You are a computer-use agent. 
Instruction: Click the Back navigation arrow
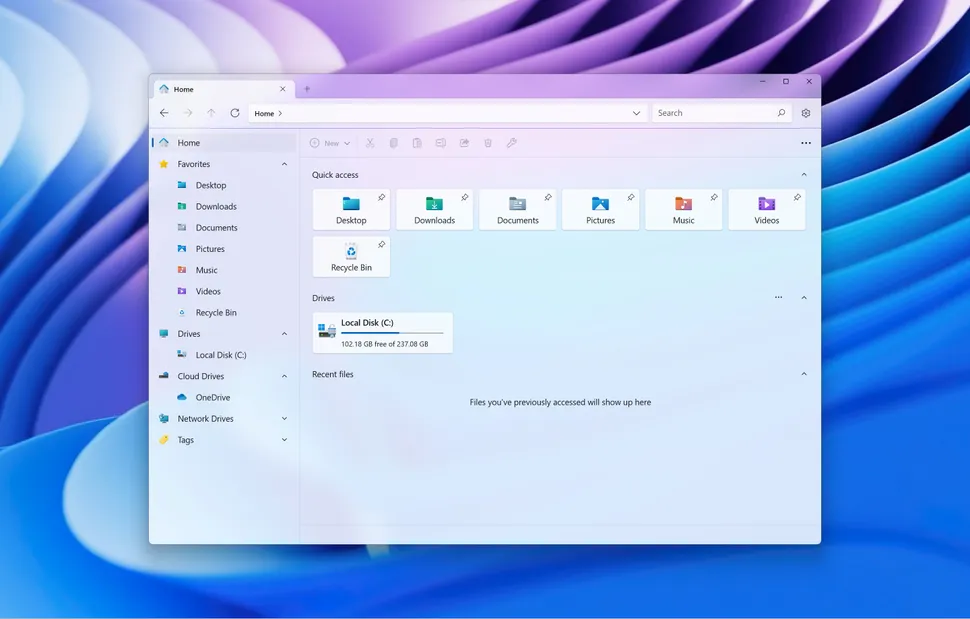(x=164, y=113)
